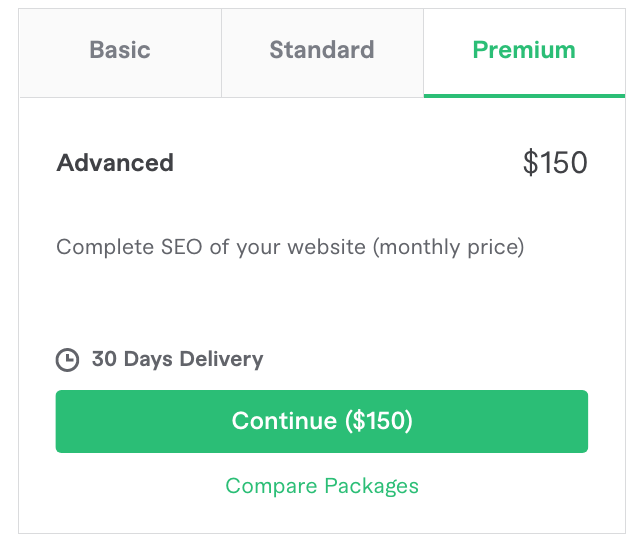Tap the delivery time clock symbol
The image size is (635, 545).
click(x=67, y=360)
